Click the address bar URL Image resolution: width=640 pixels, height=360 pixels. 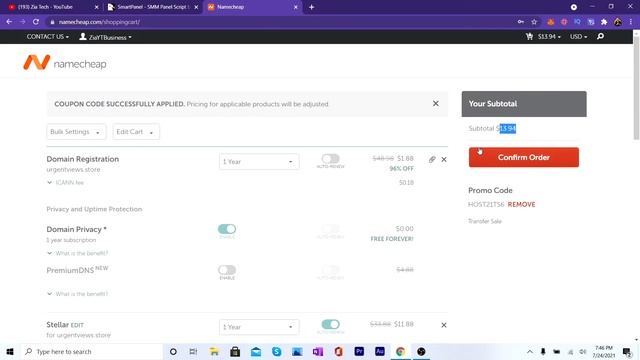[99, 22]
